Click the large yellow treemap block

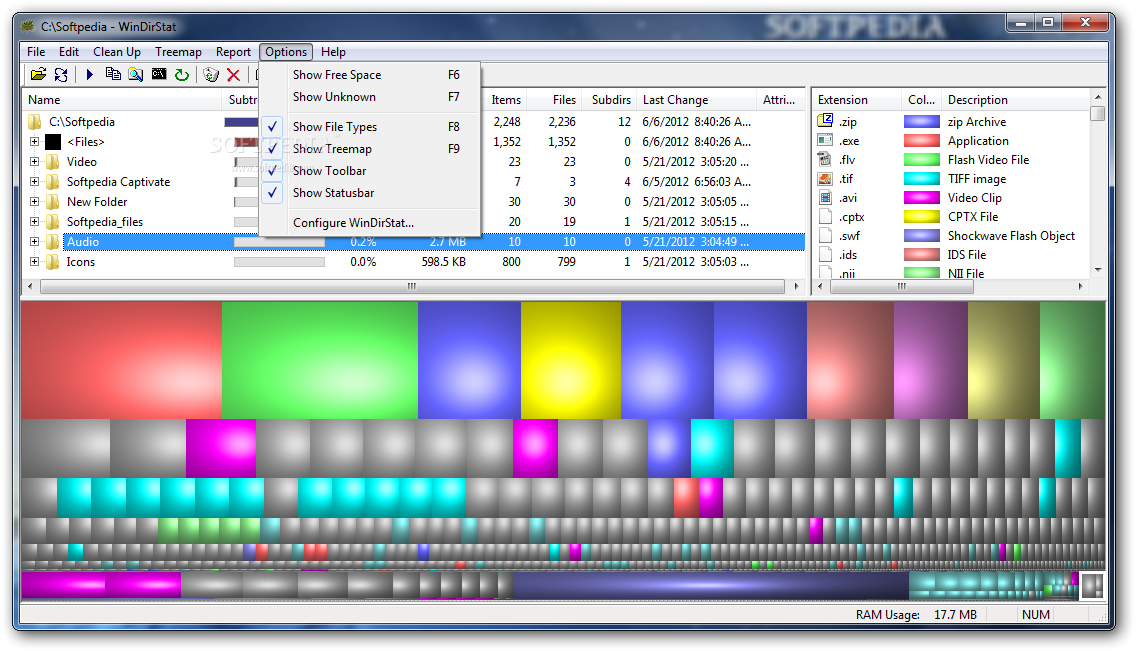coord(571,360)
